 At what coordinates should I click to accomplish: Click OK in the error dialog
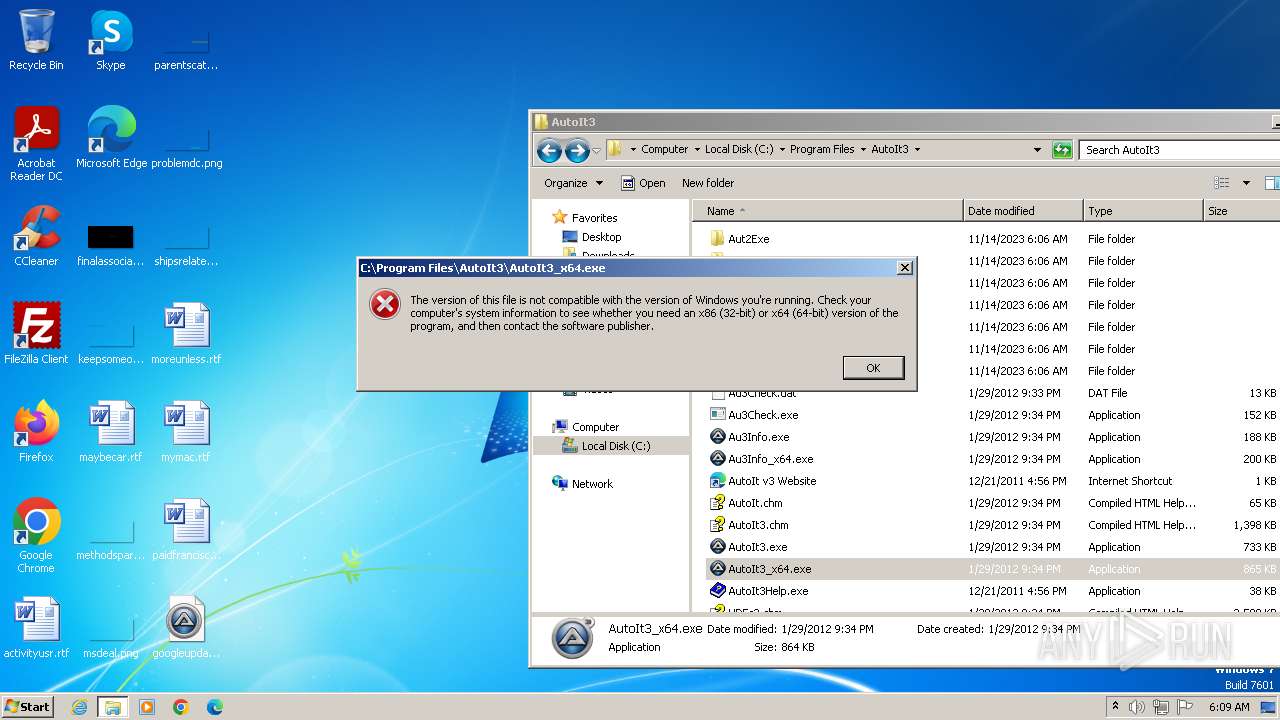click(x=873, y=368)
